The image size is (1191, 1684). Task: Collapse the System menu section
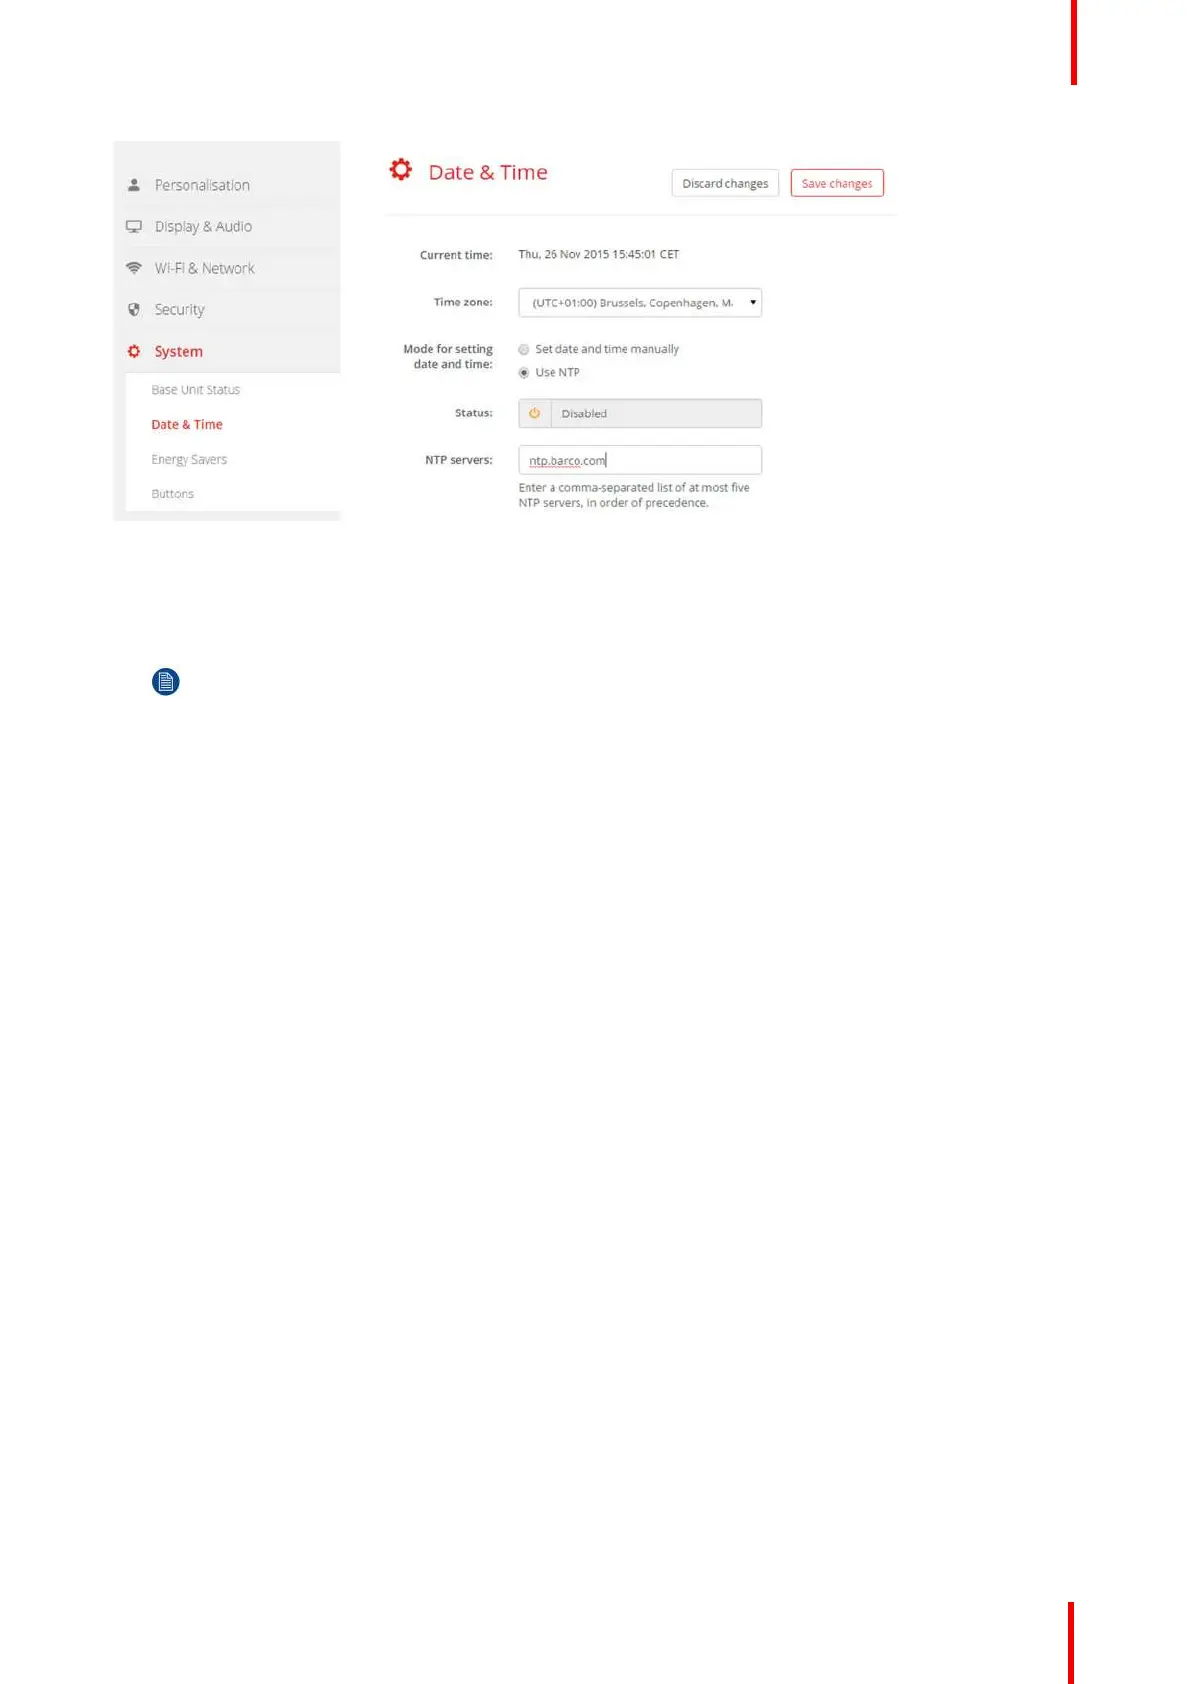(178, 352)
